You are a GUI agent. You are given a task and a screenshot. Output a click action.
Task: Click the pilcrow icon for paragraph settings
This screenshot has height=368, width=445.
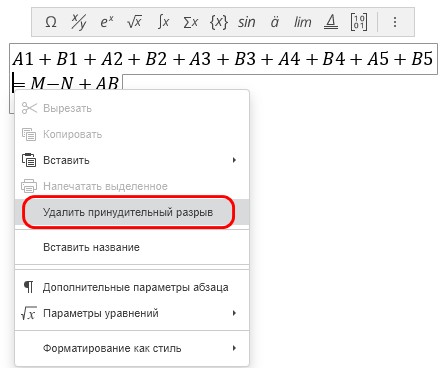tap(29, 287)
